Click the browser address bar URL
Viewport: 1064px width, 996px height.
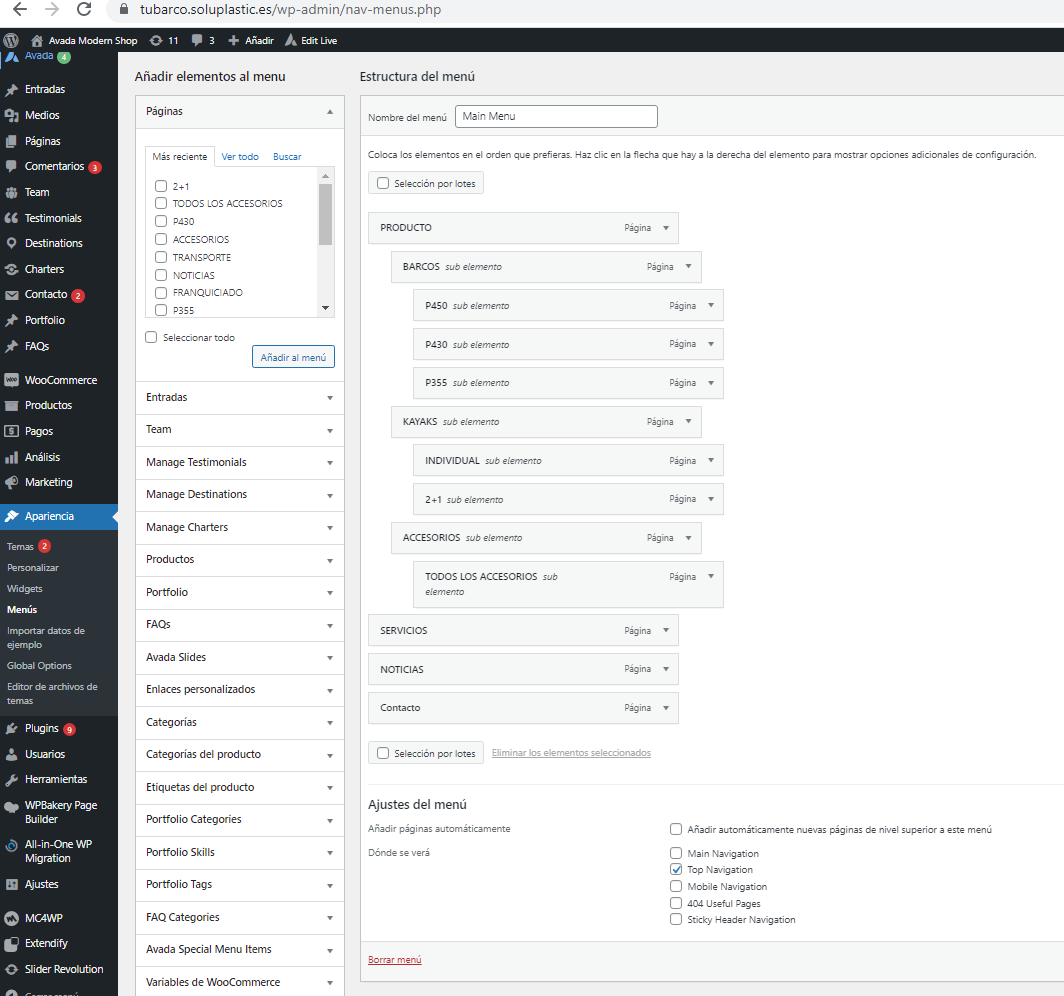[290, 9]
